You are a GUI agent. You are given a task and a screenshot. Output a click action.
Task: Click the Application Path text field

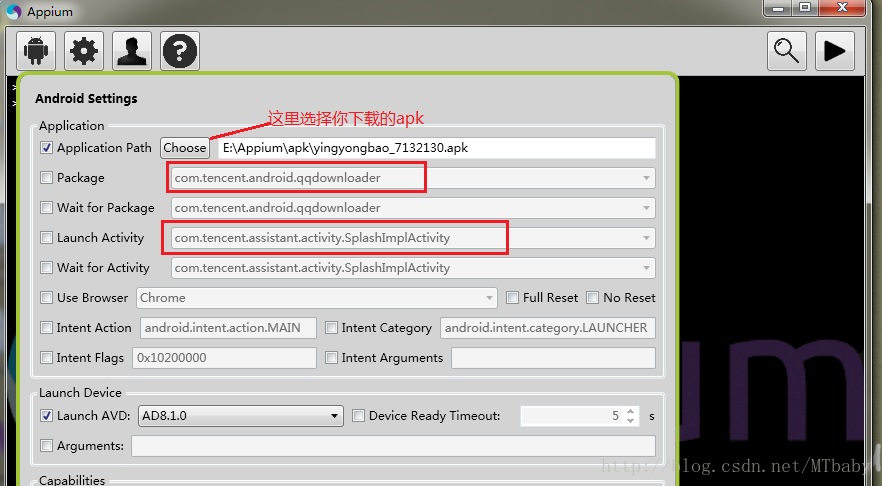[436, 148]
